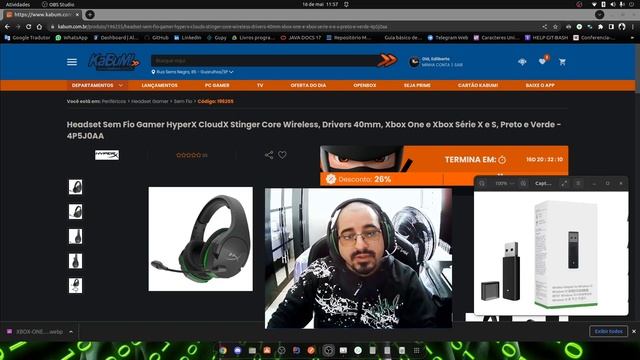Open the customer support headset icon
The height and width of the screenshot is (360, 640).
[522, 62]
